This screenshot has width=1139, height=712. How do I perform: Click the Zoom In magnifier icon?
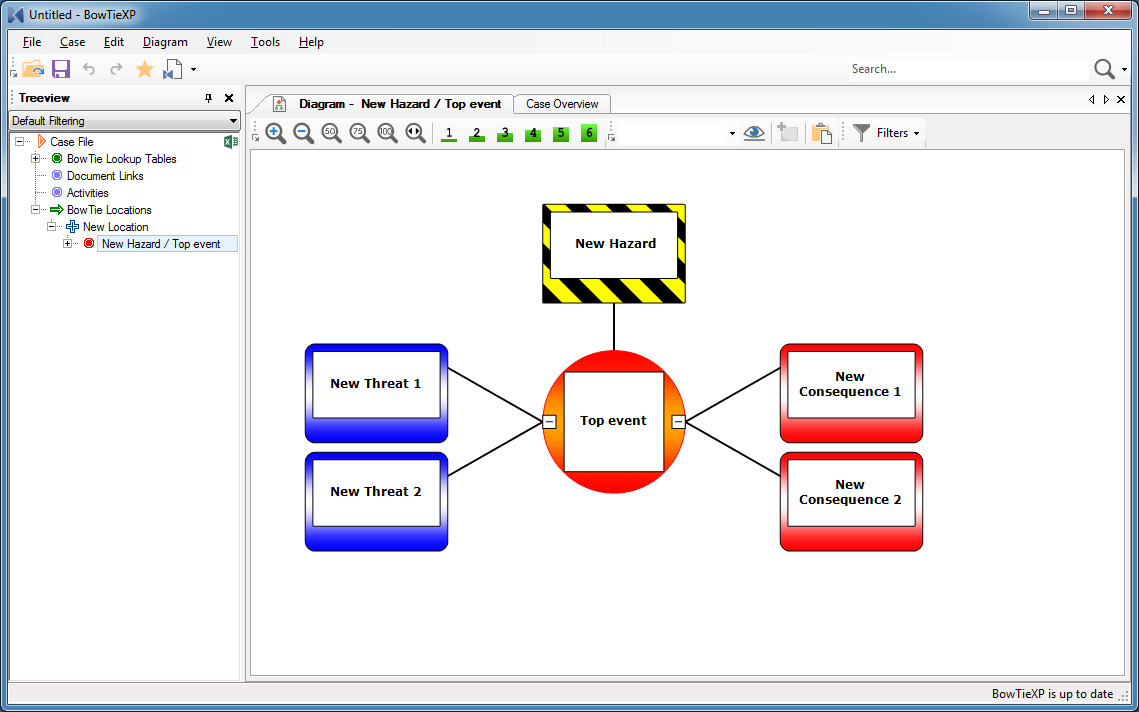276,133
